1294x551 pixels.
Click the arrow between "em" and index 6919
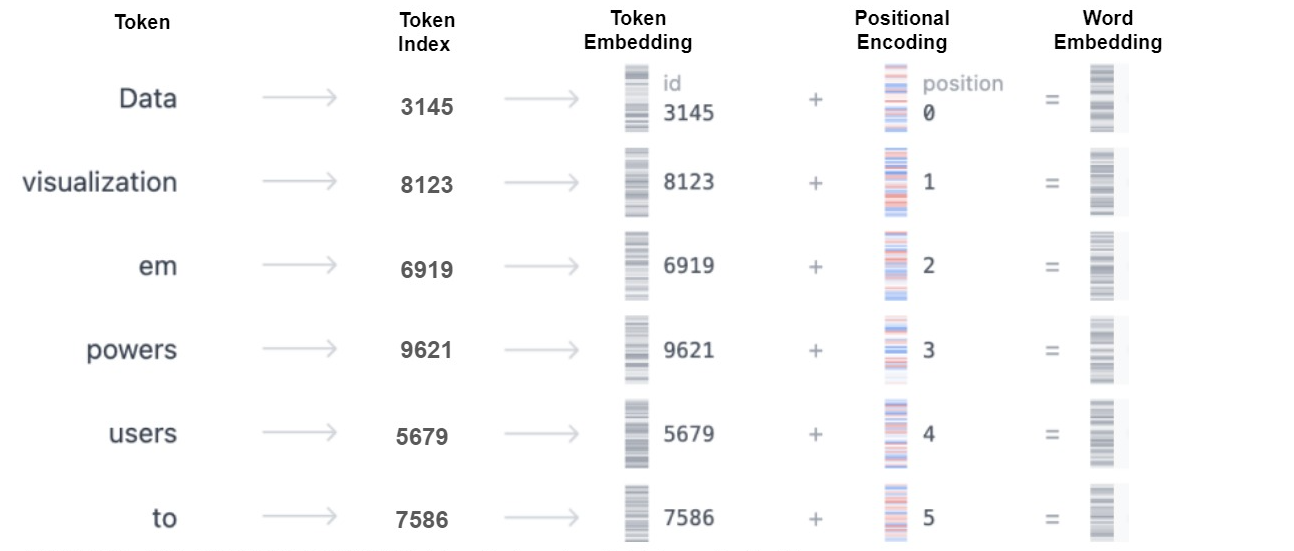[300, 266]
